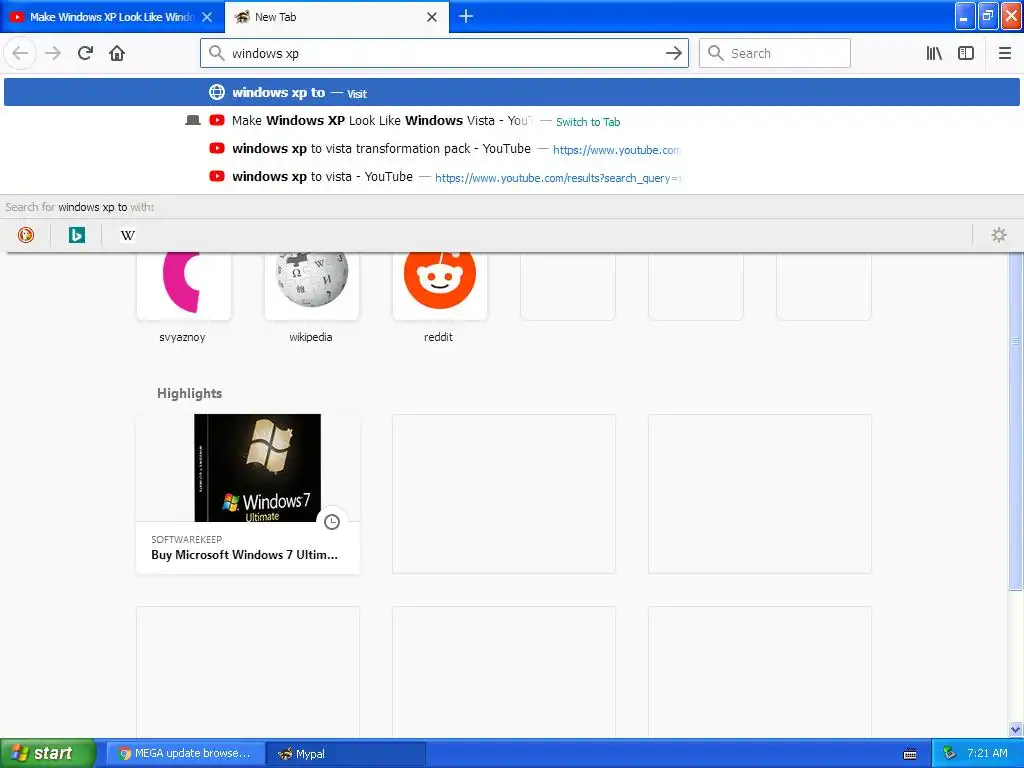The width and height of the screenshot is (1024, 768).
Task: Open the Windows 7 Ultimate highlight card
Action: pyautogui.click(x=248, y=494)
